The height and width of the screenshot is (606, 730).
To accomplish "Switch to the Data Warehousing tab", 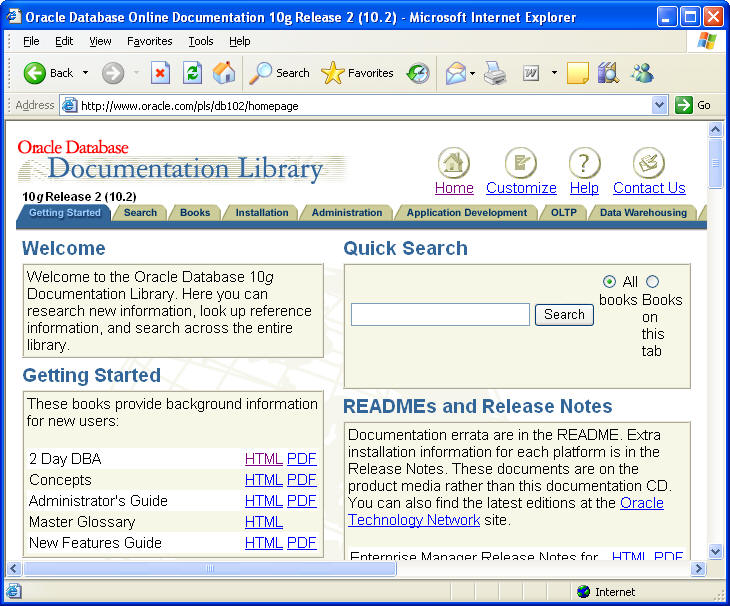I will [643, 213].
